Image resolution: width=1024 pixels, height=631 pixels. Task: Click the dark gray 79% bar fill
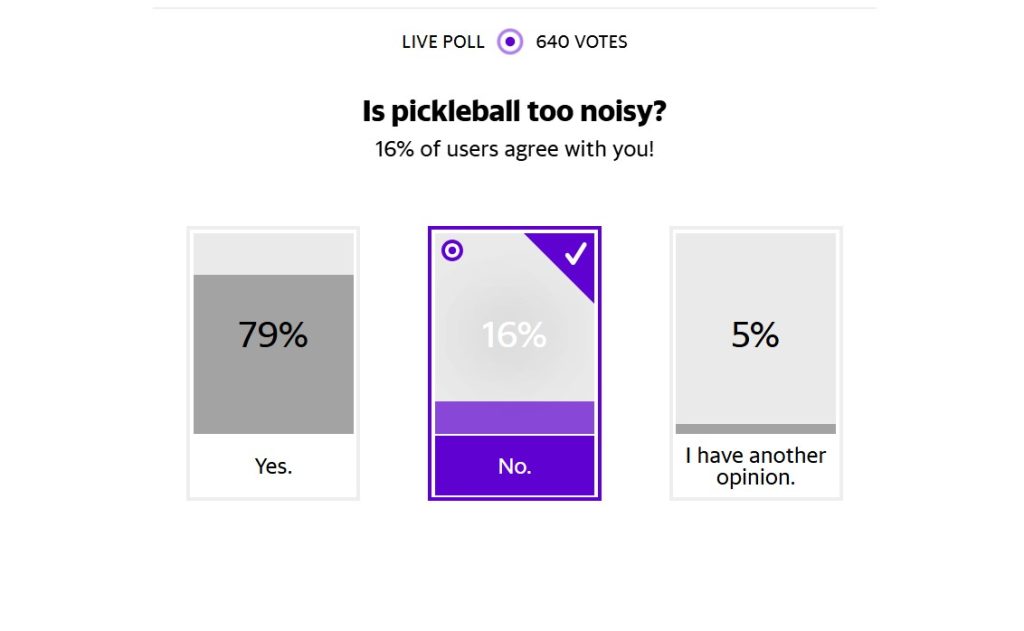[273, 354]
